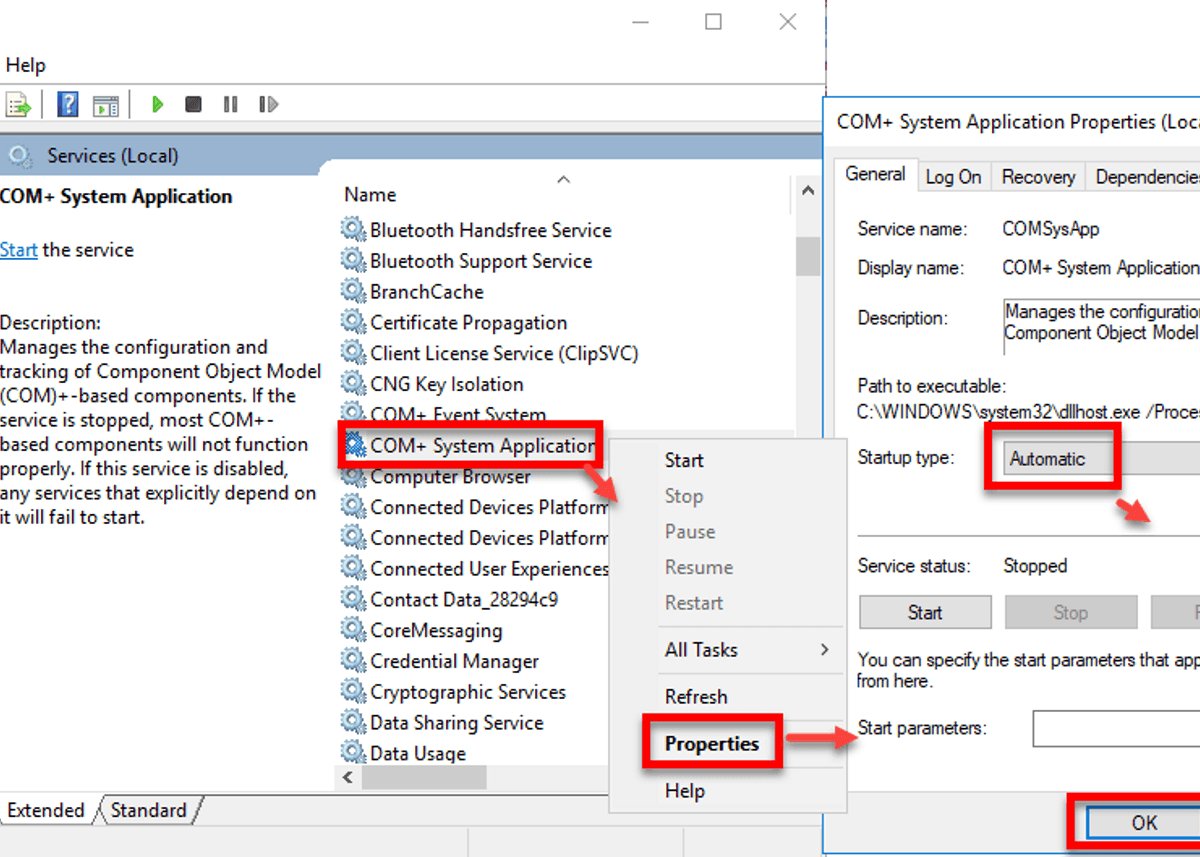Choose Properties in the context menu
Screen dimensions: 1200x857
(712, 744)
